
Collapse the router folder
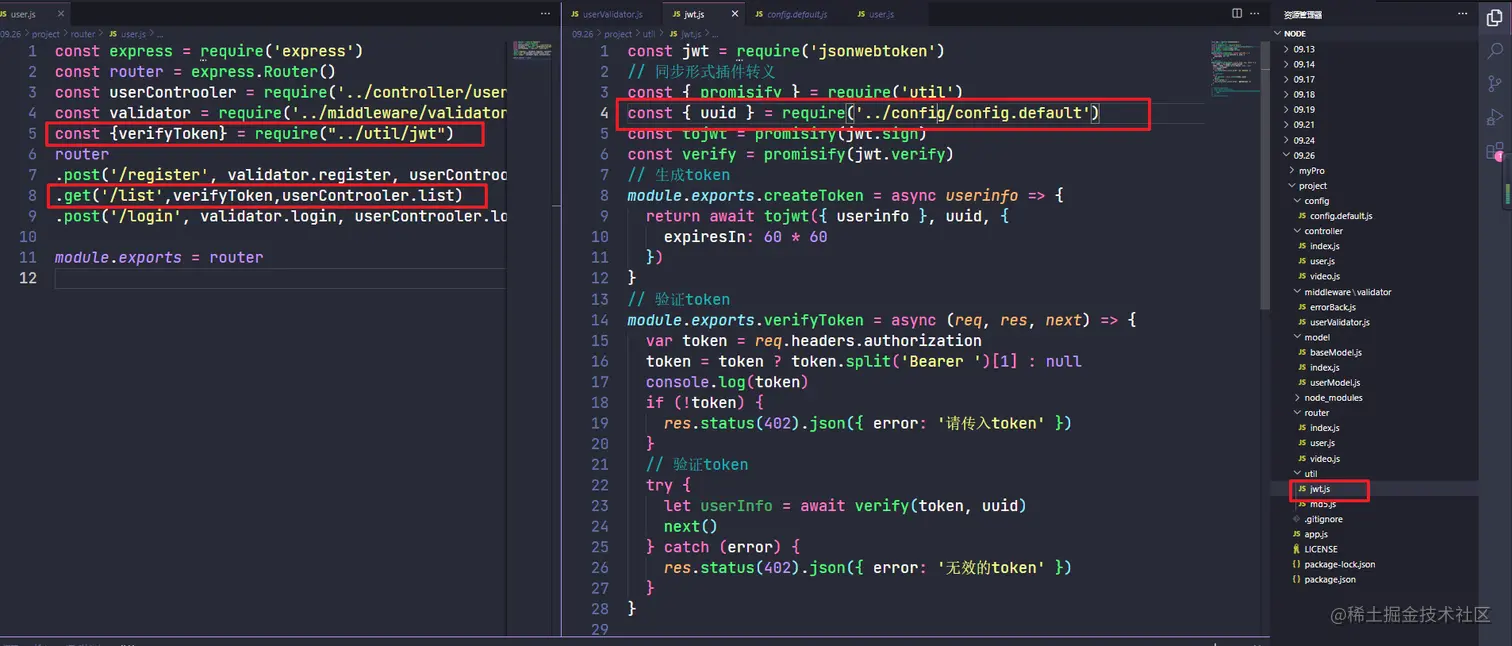[1316, 413]
